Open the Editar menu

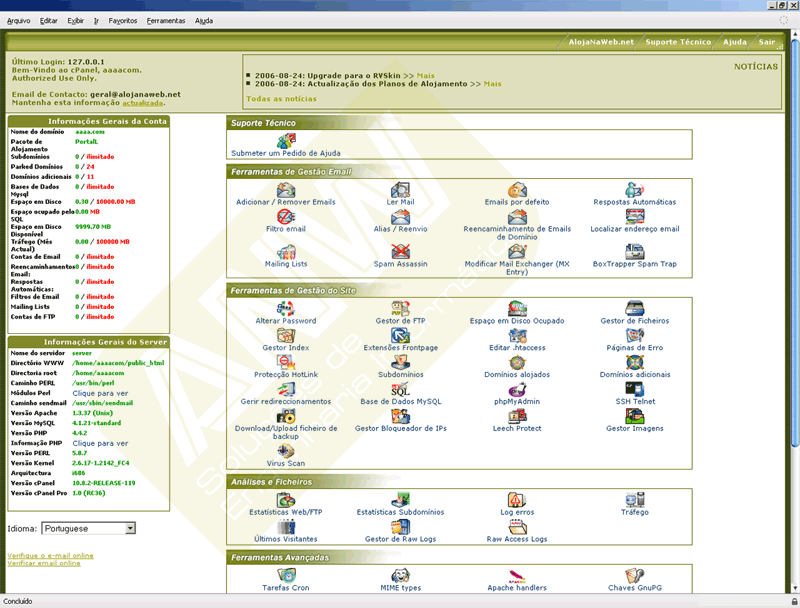[48, 21]
